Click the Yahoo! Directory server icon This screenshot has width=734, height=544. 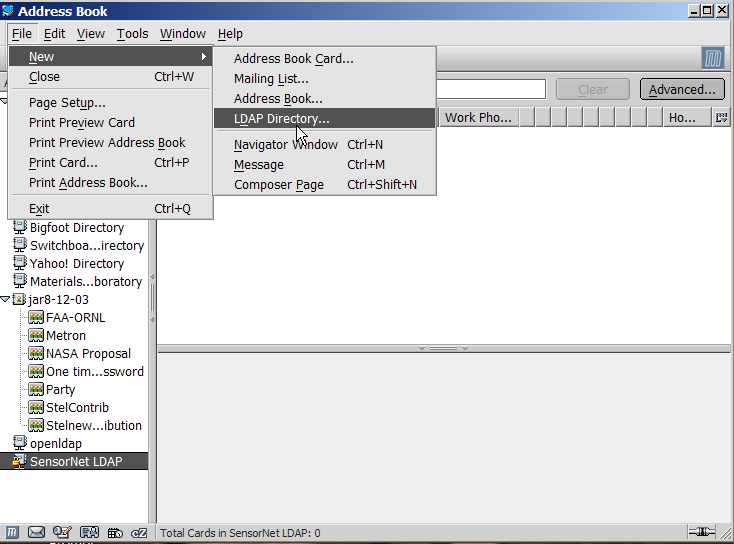pyautogui.click(x=20, y=263)
